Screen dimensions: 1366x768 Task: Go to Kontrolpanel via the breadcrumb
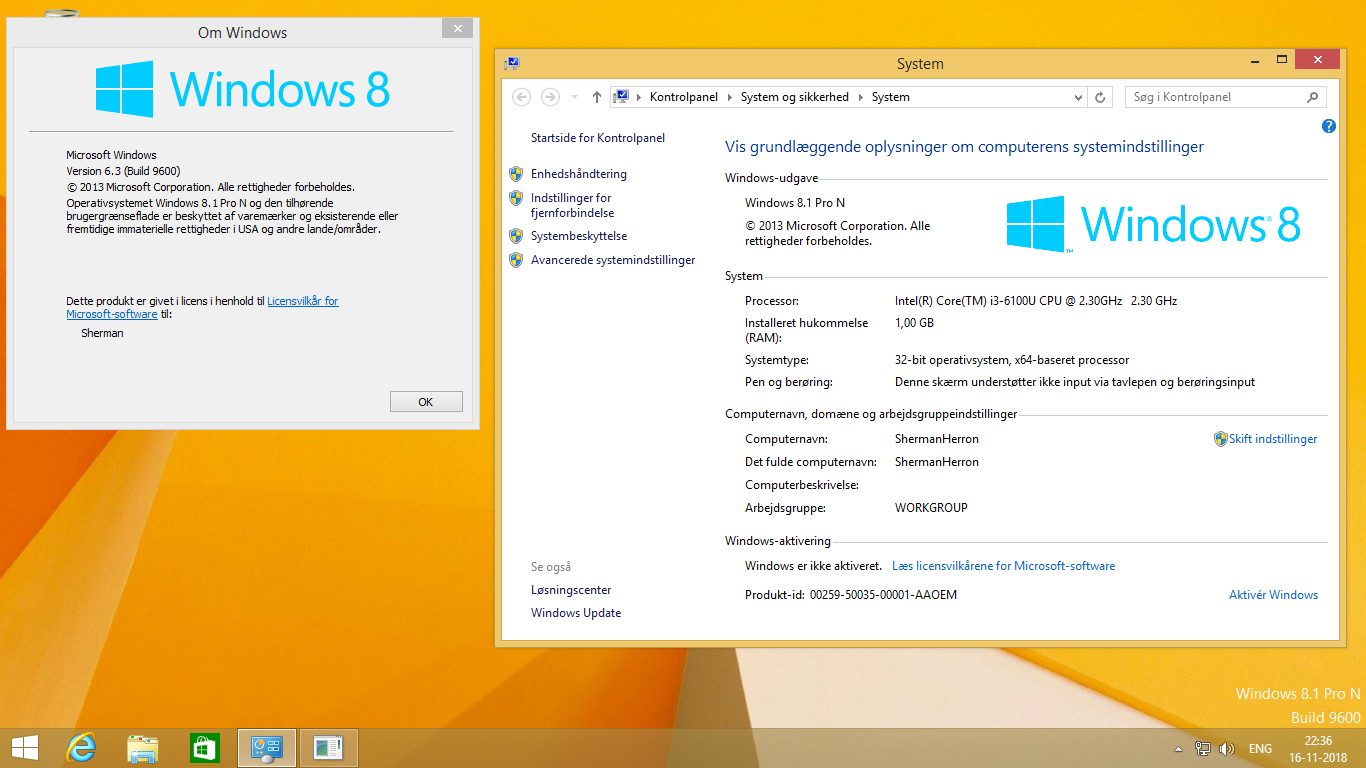[683, 97]
